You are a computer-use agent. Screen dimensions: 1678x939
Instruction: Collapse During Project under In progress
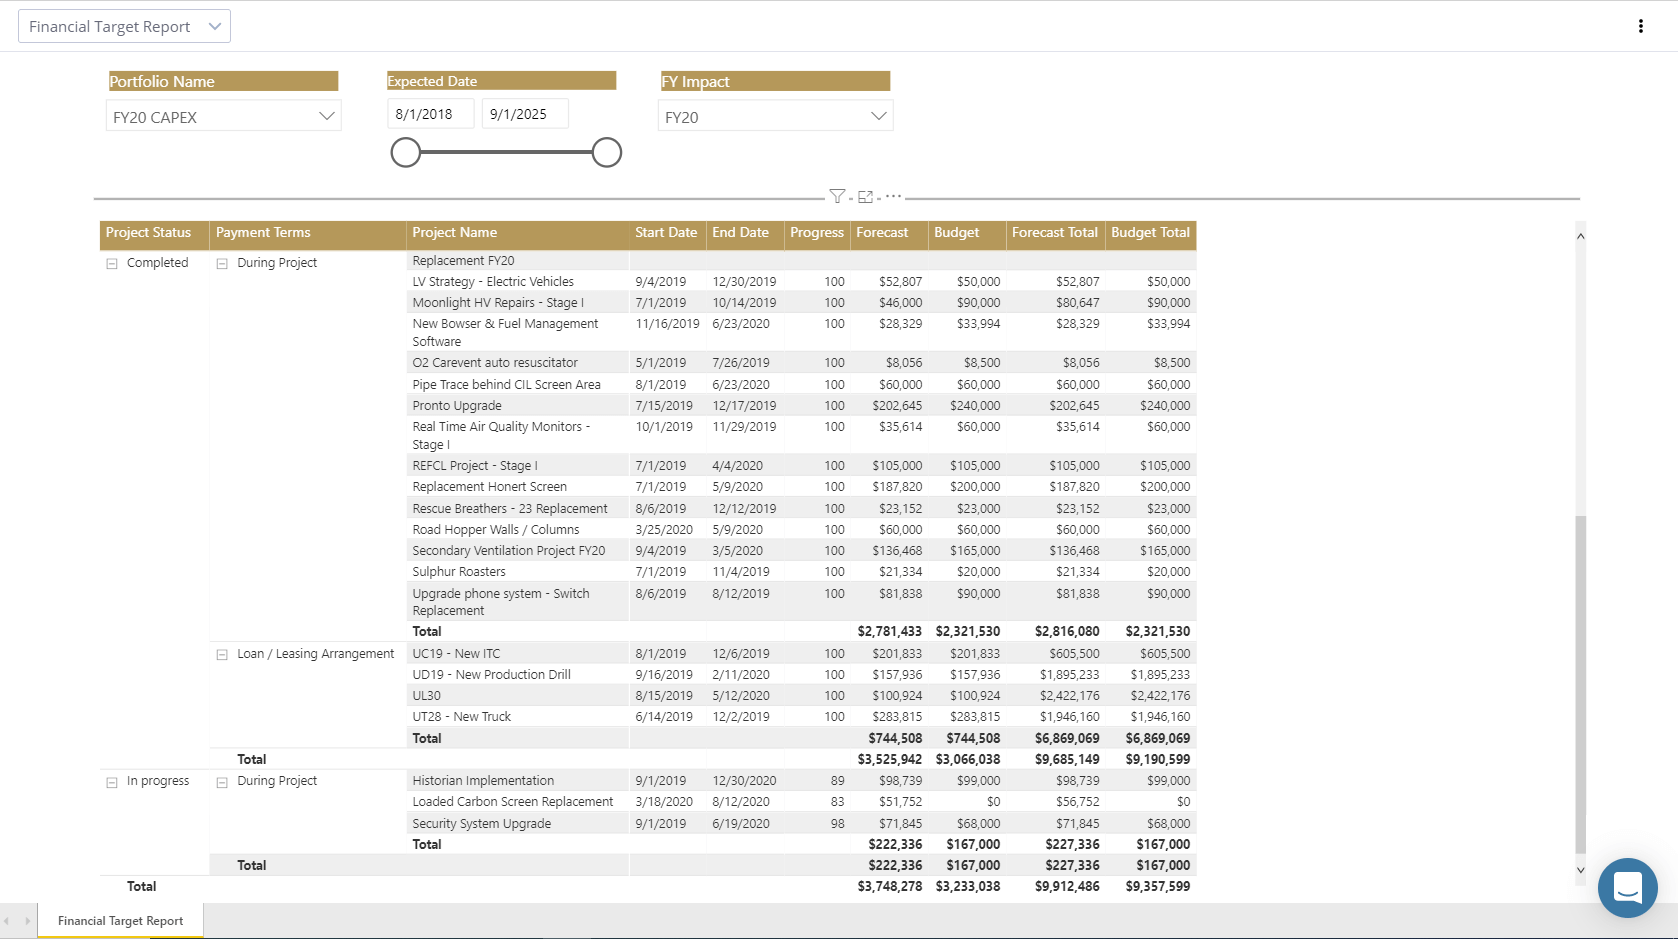222,782
